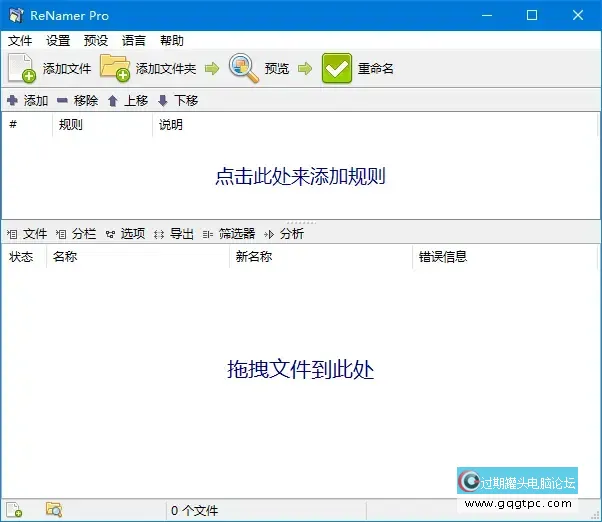The image size is (602, 522).
Task: Click the 下移 button text
Action: click(x=186, y=101)
